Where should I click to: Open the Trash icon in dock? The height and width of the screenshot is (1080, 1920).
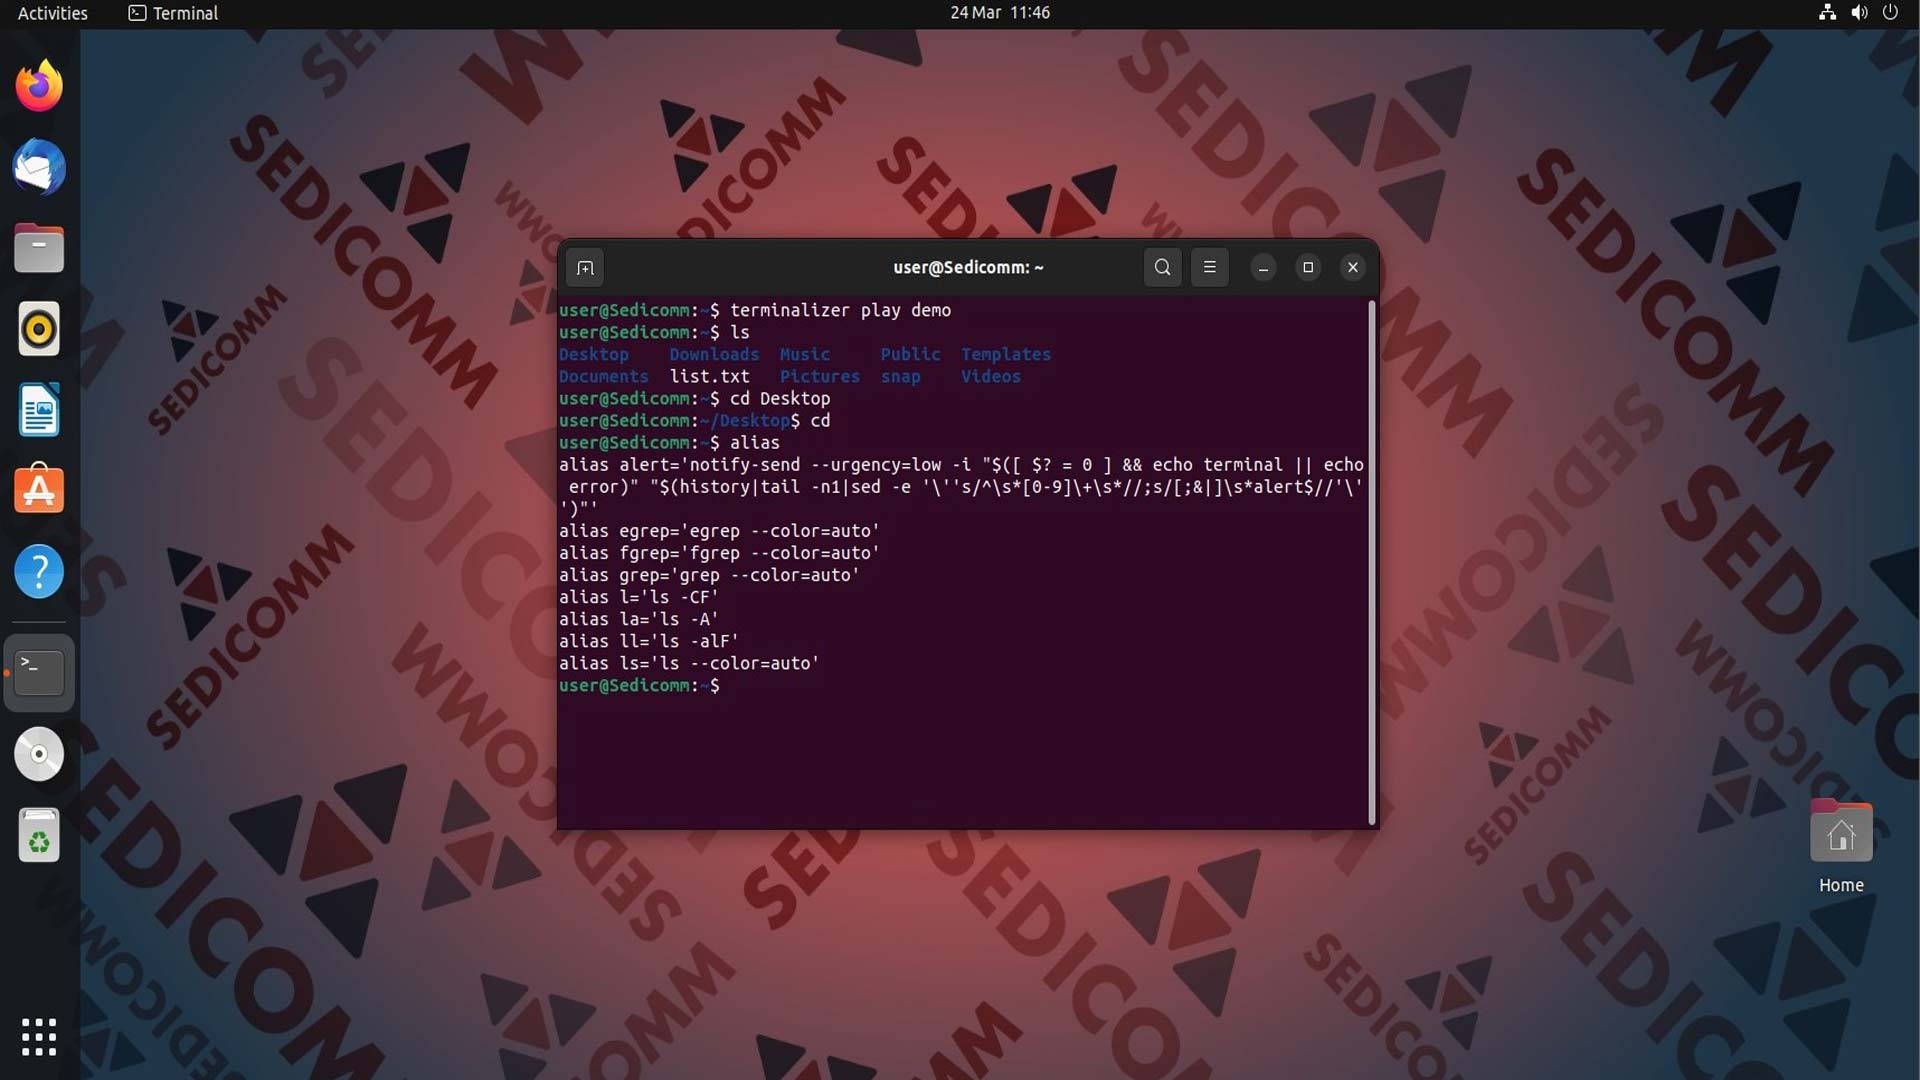coord(39,835)
